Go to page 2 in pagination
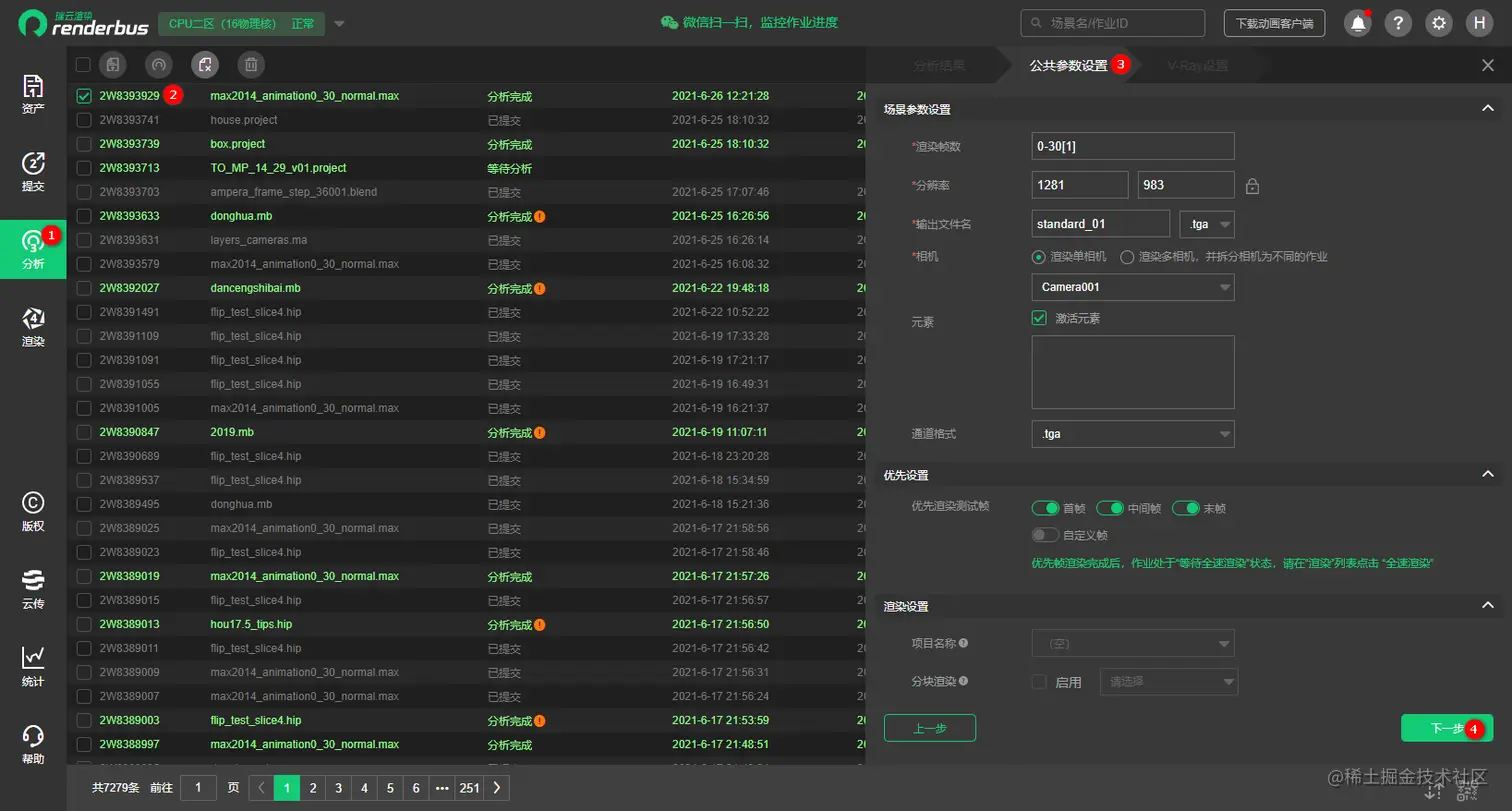The height and width of the screenshot is (811, 1512). coord(313,787)
